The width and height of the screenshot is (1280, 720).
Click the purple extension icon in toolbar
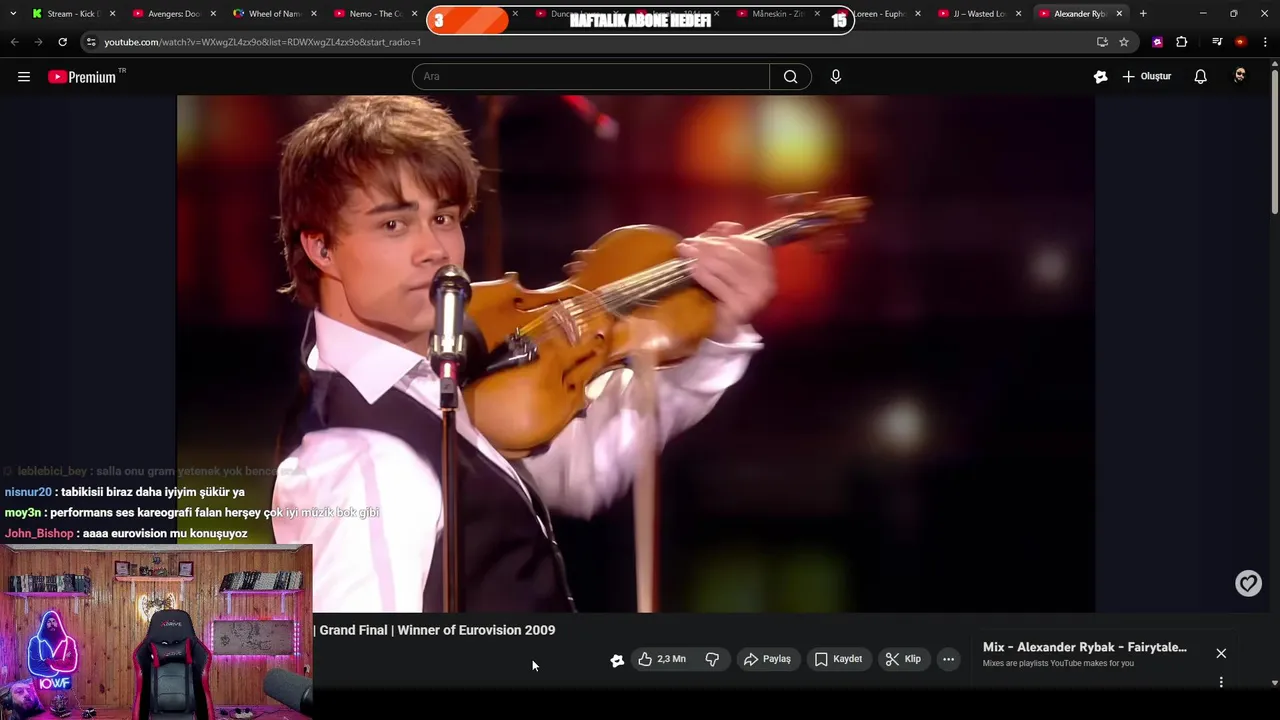pyautogui.click(x=1157, y=42)
